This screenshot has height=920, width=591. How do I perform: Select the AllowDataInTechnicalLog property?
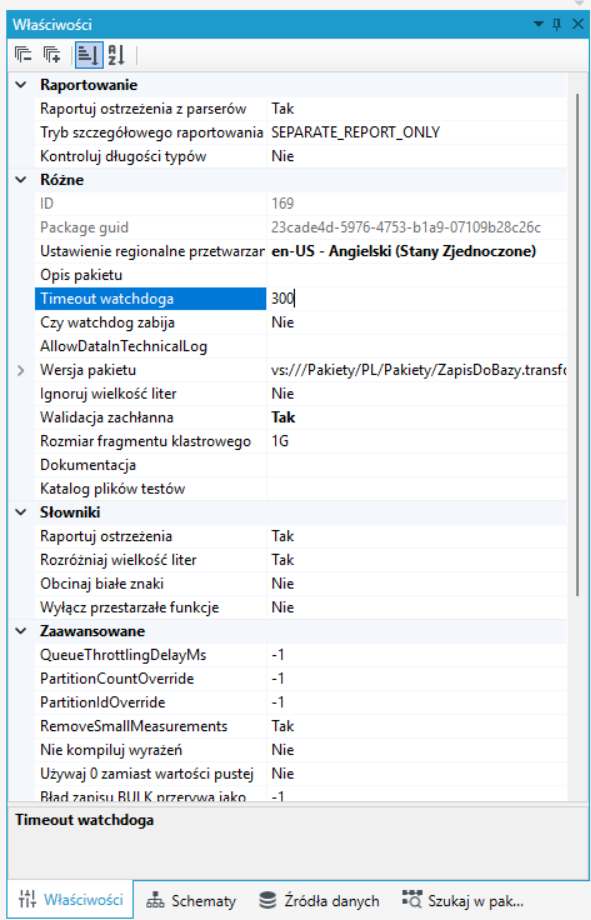click(124, 347)
